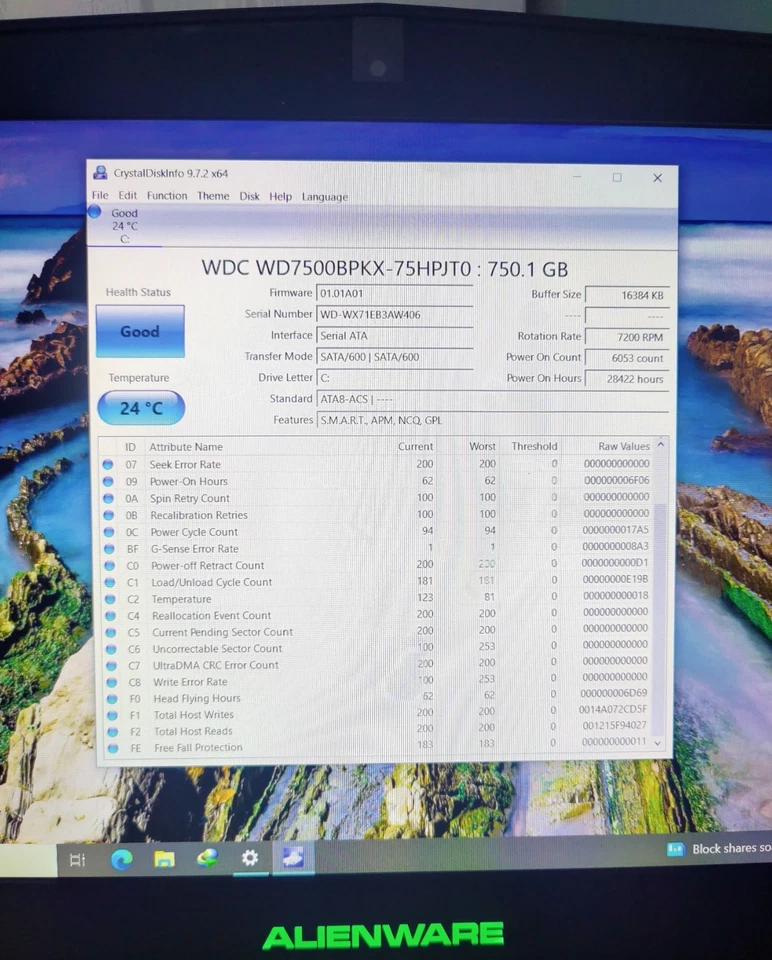Open Microsoft Edge from the taskbar

122,860
